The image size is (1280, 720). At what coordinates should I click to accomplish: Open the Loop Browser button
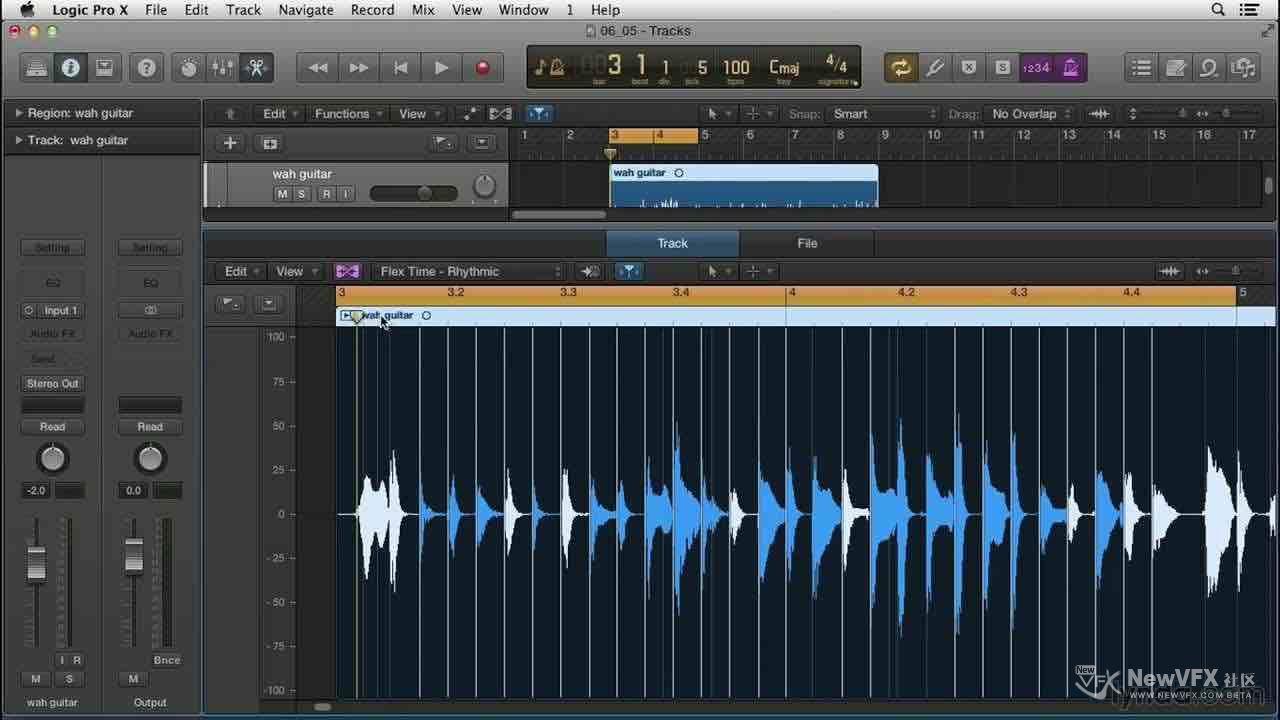point(1209,68)
